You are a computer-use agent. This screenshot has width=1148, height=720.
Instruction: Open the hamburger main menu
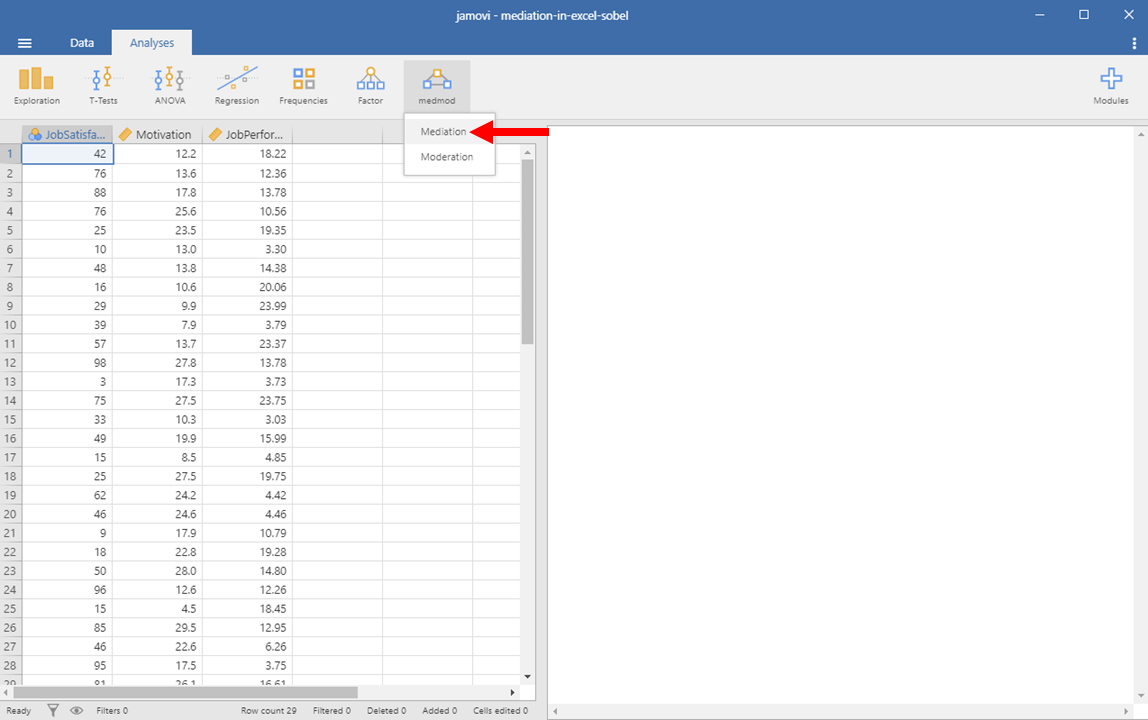pyautogui.click(x=25, y=43)
